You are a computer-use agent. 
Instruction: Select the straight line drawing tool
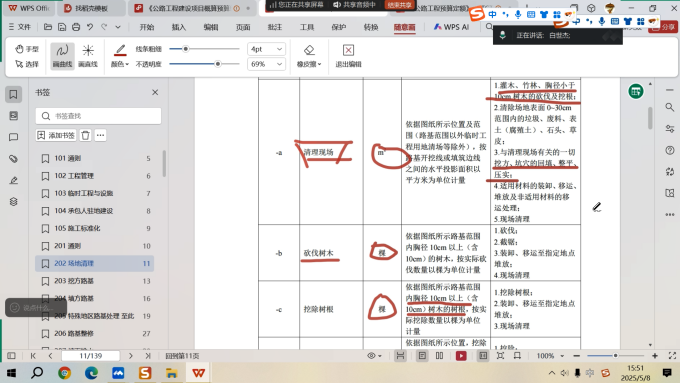88,56
